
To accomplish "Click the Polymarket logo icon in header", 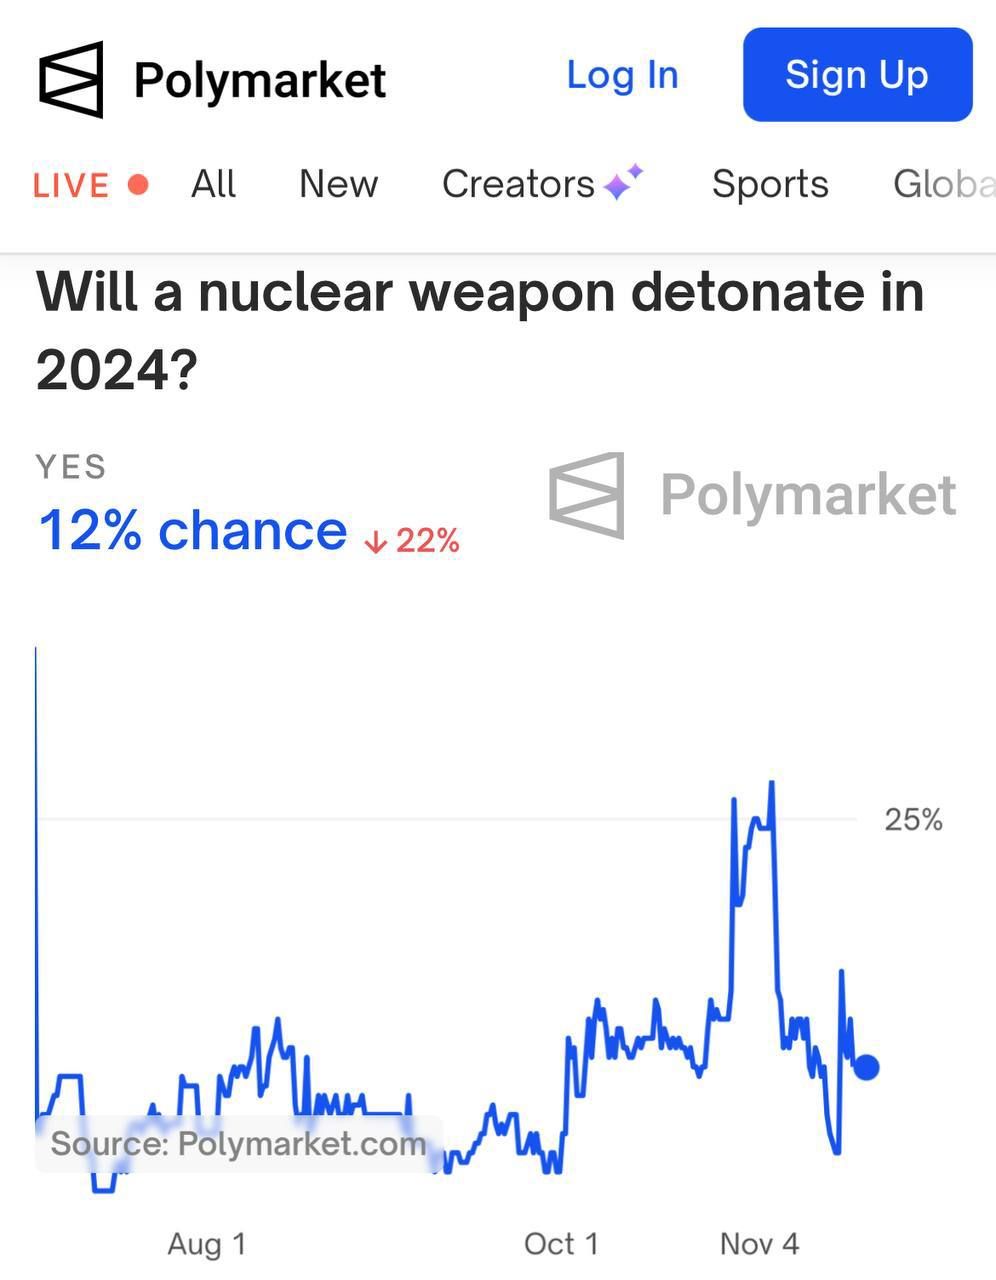I will (71, 79).
